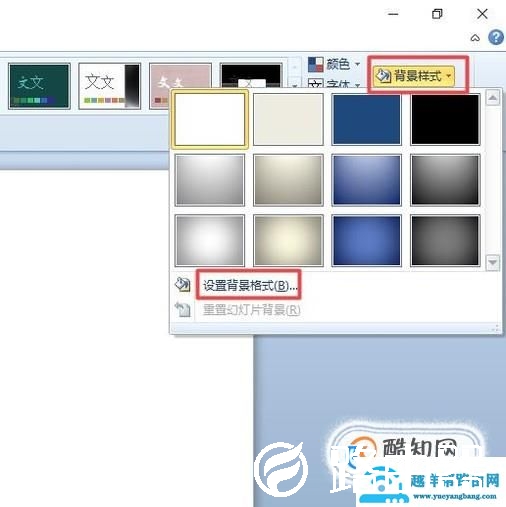Image resolution: width=506 pixels, height=507 pixels.
Task: Open the Help question mark icon
Action: click(x=496, y=37)
